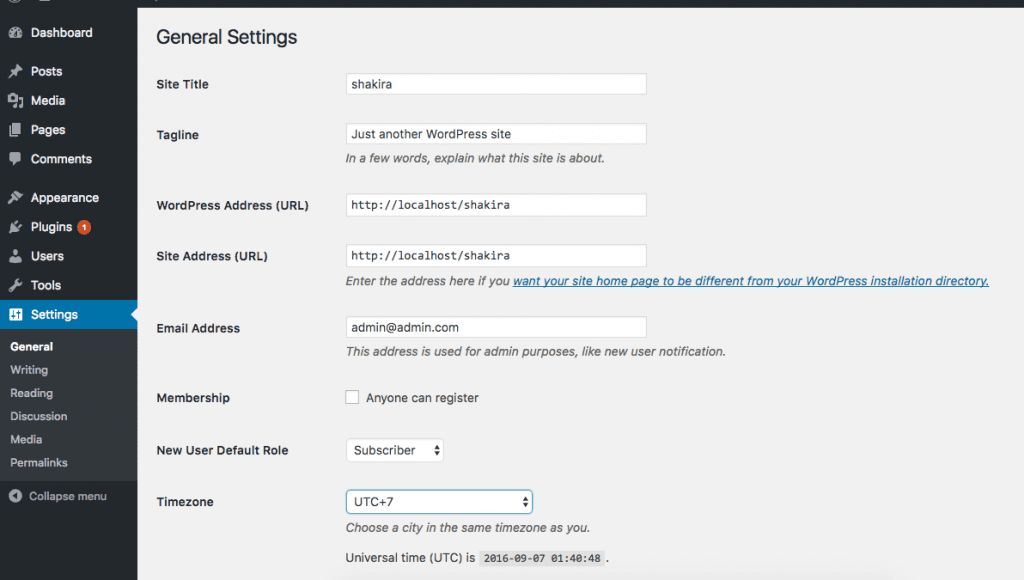This screenshot has height=580, width=1024.
Task: Click the Media library icon
Action: [15, 101]
